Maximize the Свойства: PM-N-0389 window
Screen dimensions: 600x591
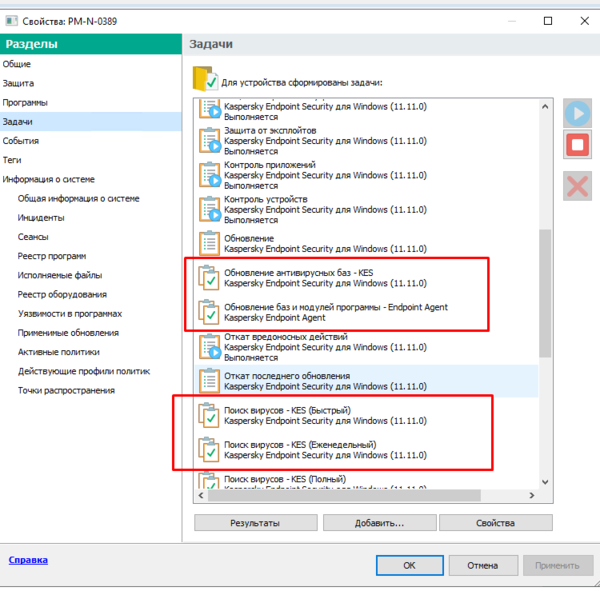(x=548, y=21)
